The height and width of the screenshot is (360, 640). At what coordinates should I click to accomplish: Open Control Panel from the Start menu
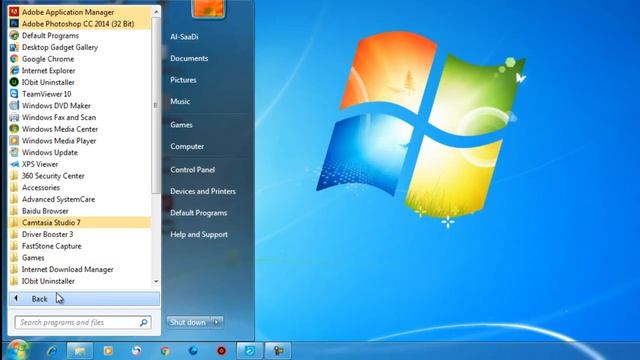pyautogui.click(x=192, y=169)
